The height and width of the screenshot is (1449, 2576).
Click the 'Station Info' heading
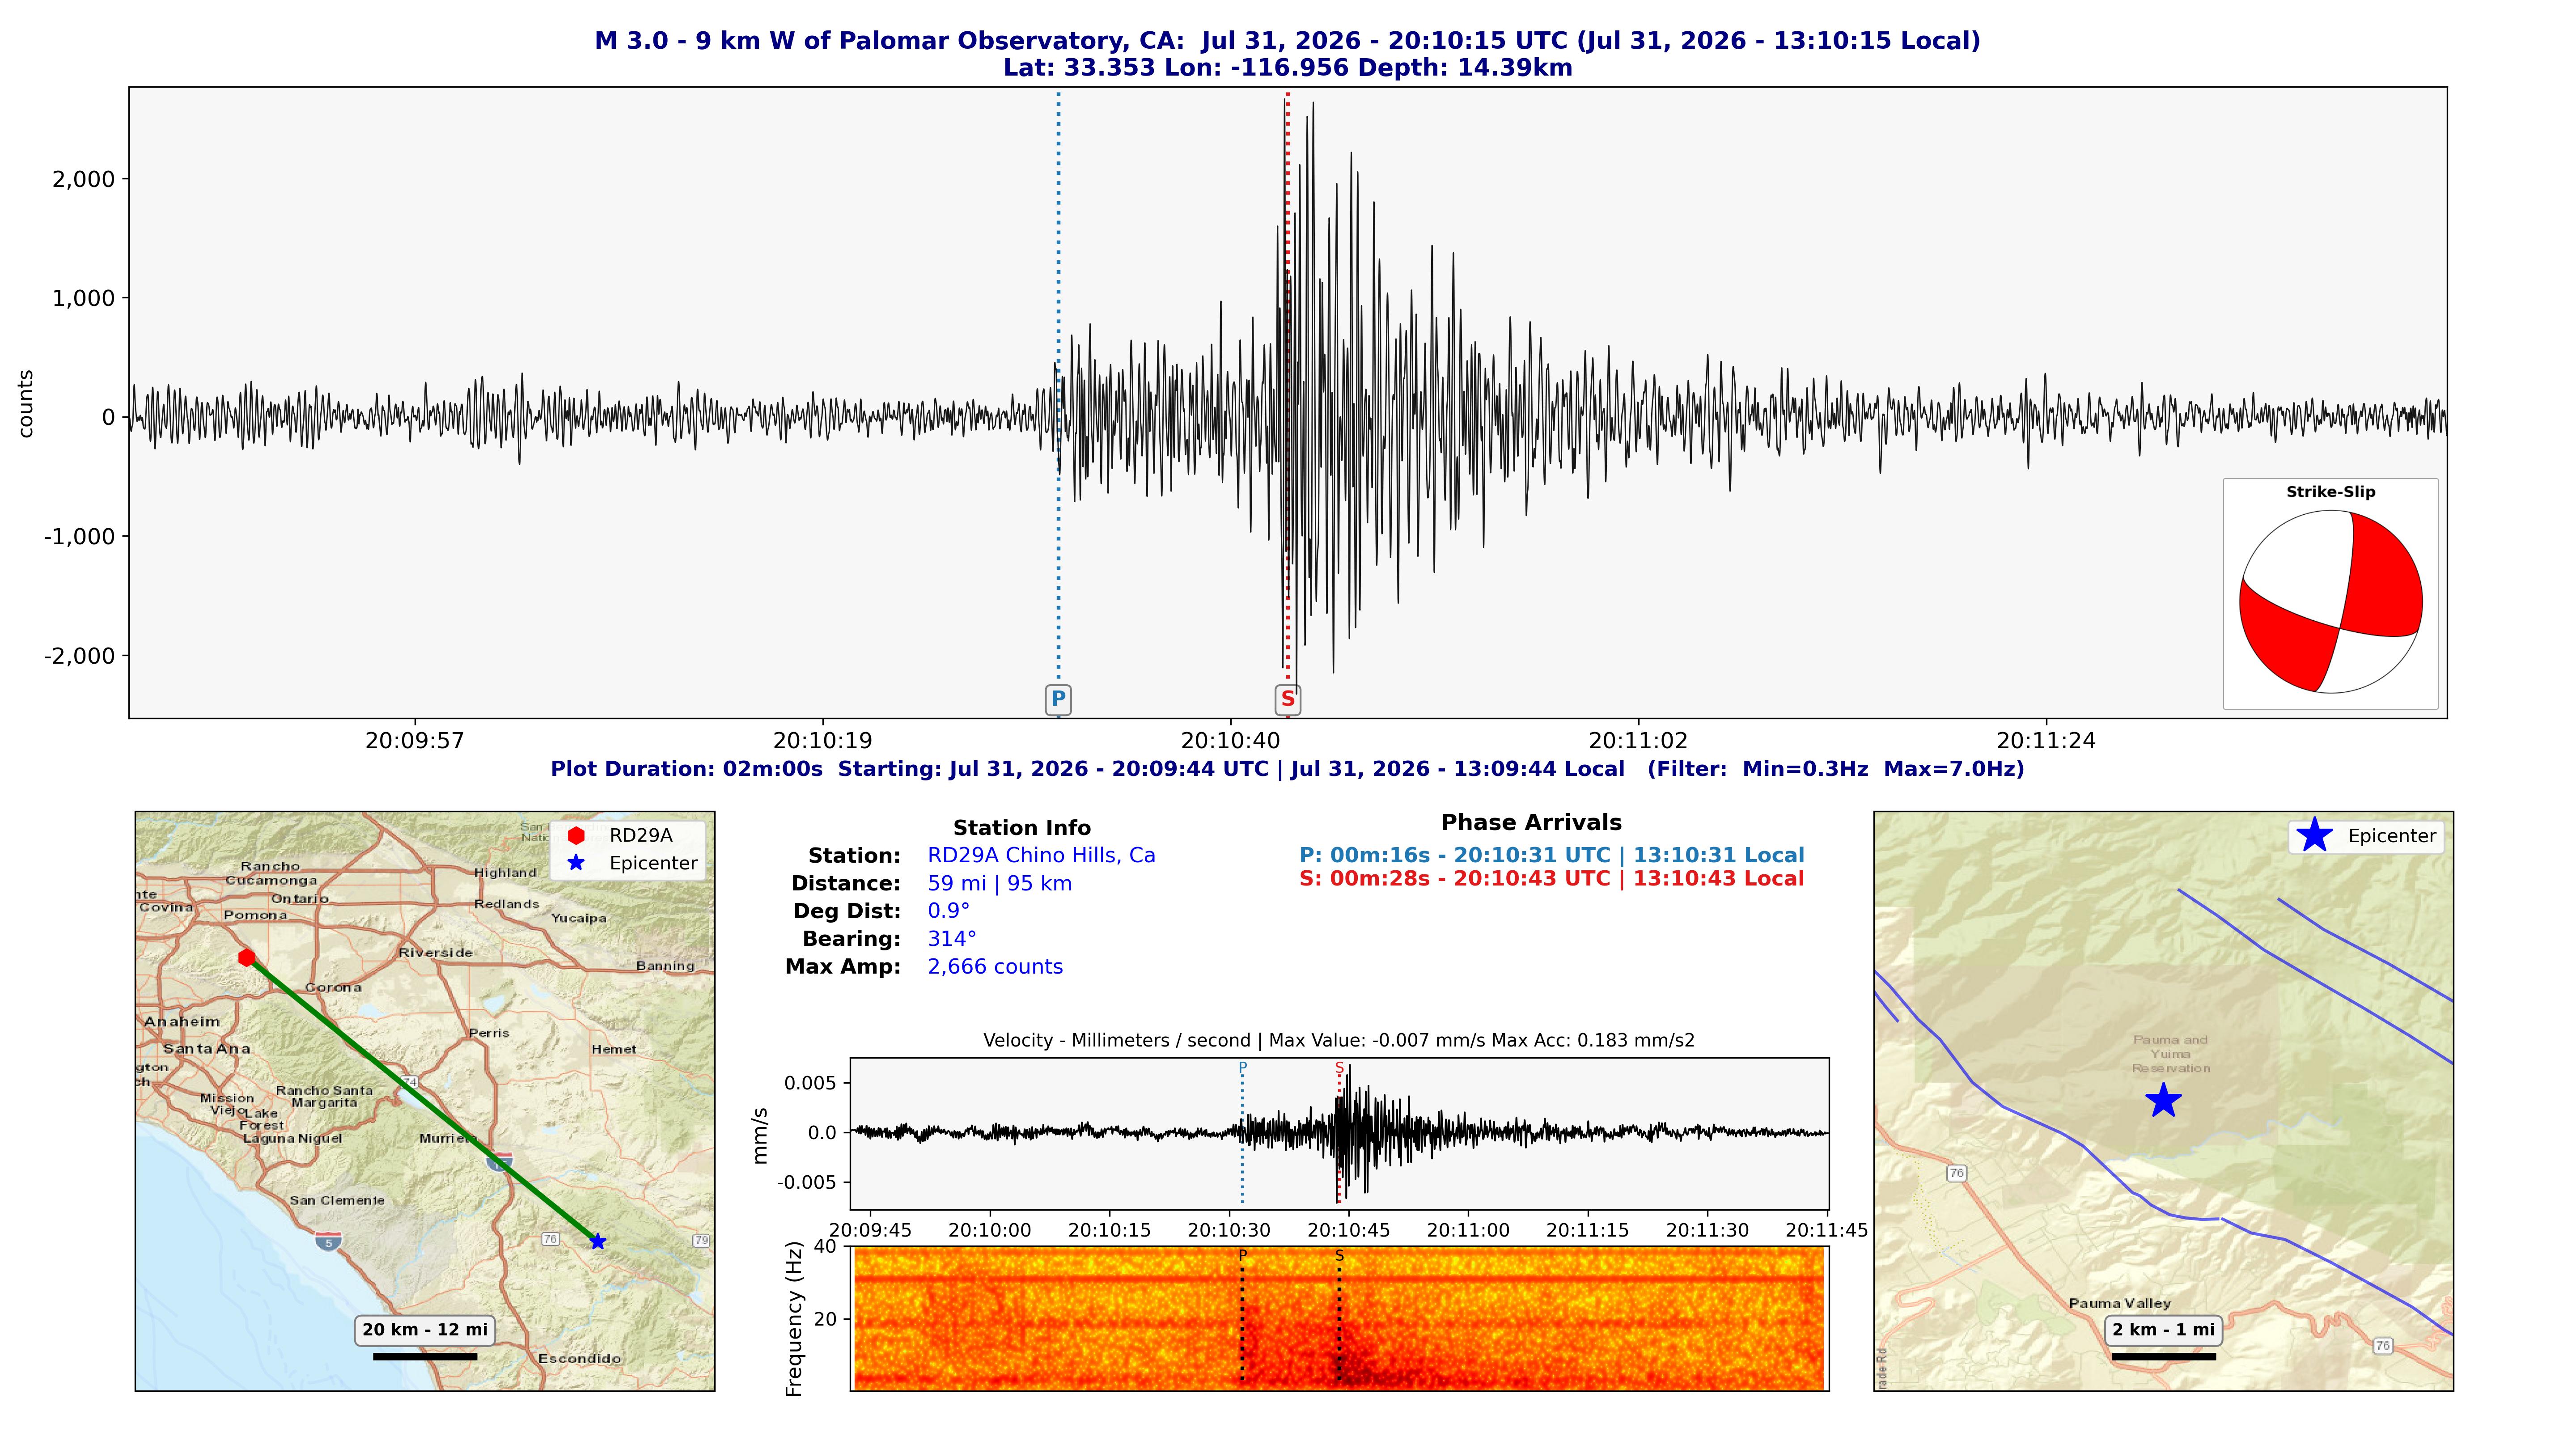(x=1022, y=828)
